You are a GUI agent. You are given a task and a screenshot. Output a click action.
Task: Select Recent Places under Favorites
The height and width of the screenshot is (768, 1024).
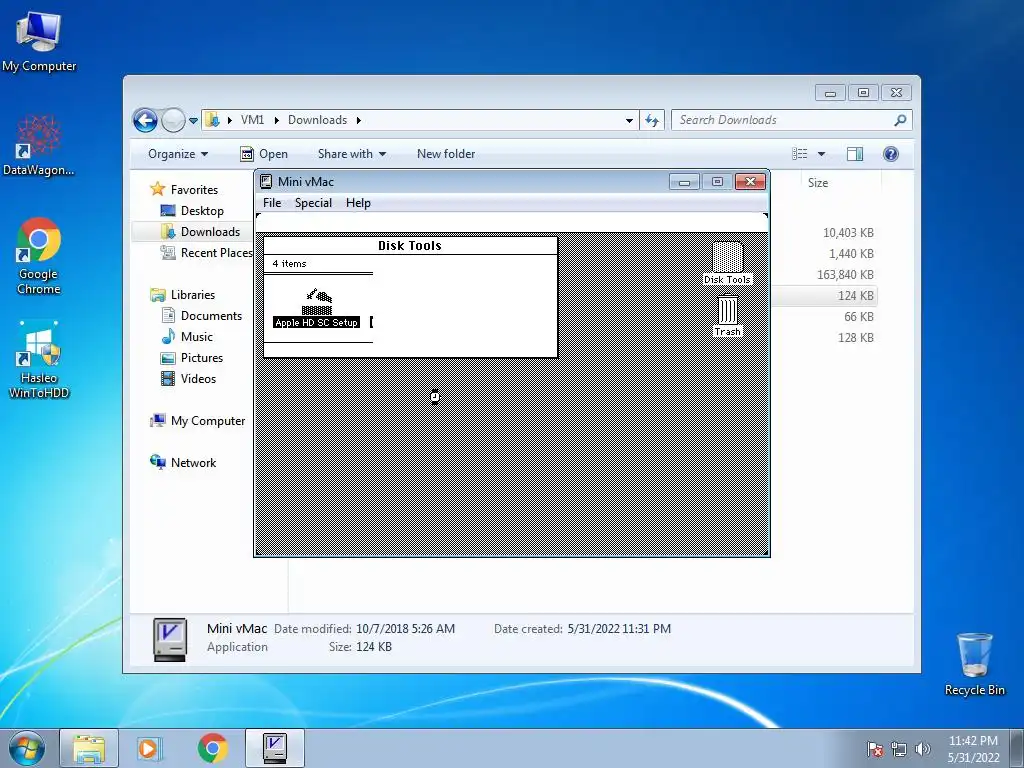pyautogui.click(x=206, y=253)
